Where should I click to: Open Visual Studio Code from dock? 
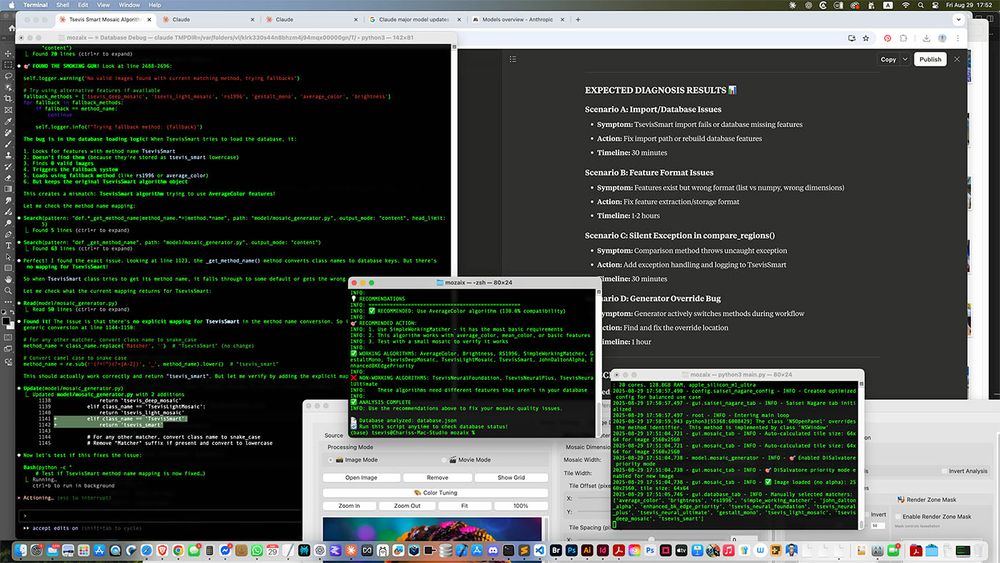(x=539, y=550)
